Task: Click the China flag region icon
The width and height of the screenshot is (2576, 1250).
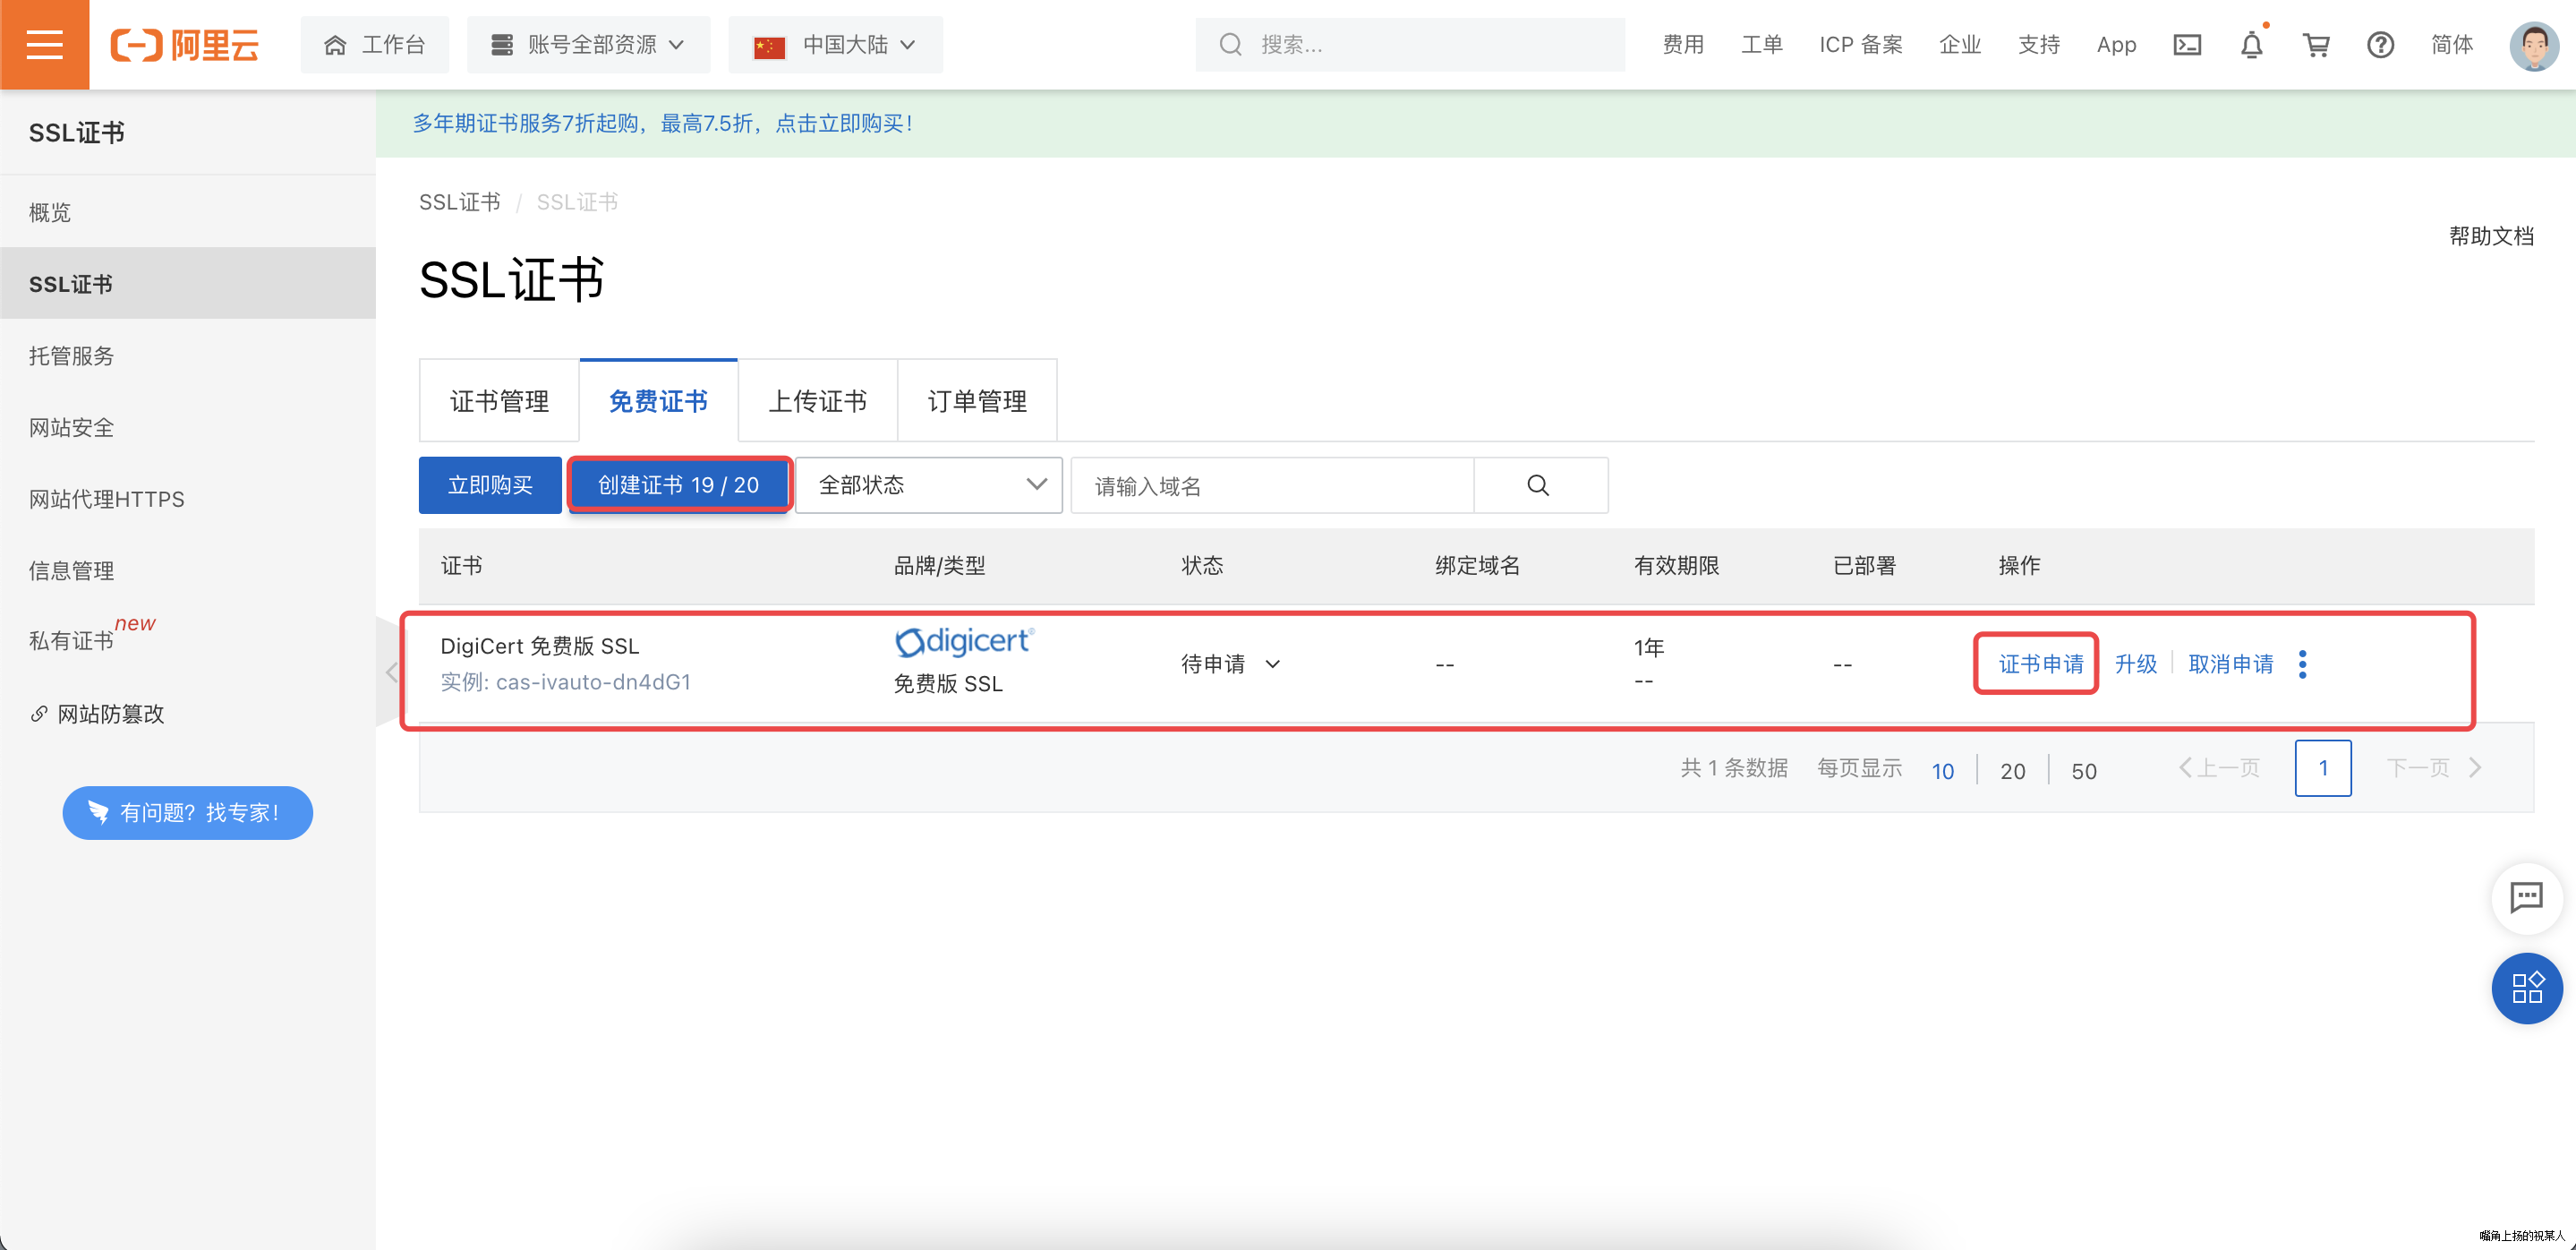Action: [x=769, y=46]
